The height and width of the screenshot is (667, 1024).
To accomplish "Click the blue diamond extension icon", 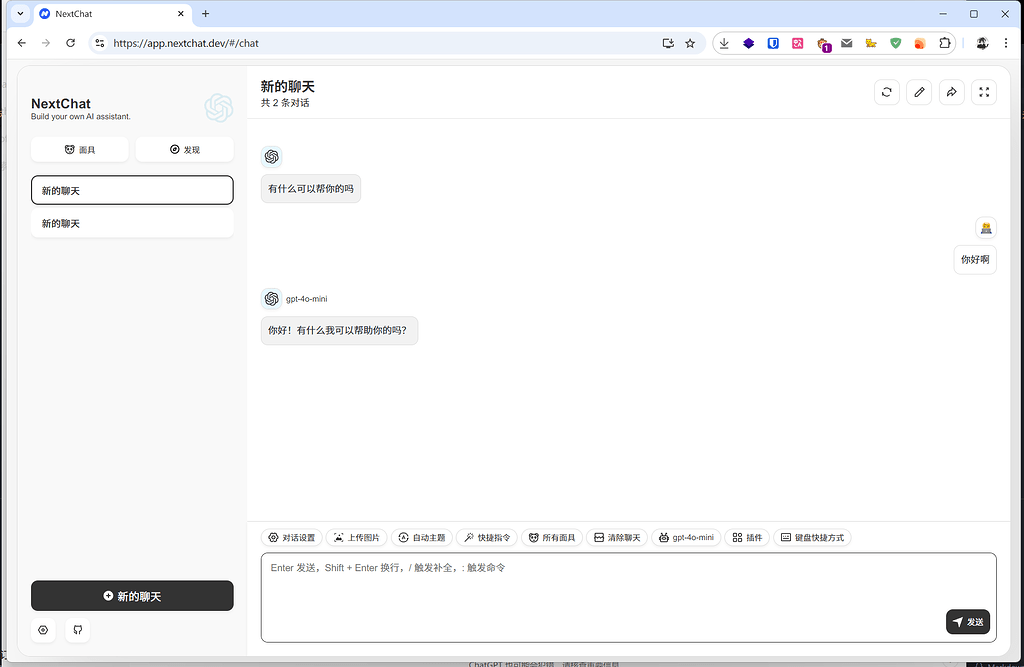I will (x=748, y=43).
